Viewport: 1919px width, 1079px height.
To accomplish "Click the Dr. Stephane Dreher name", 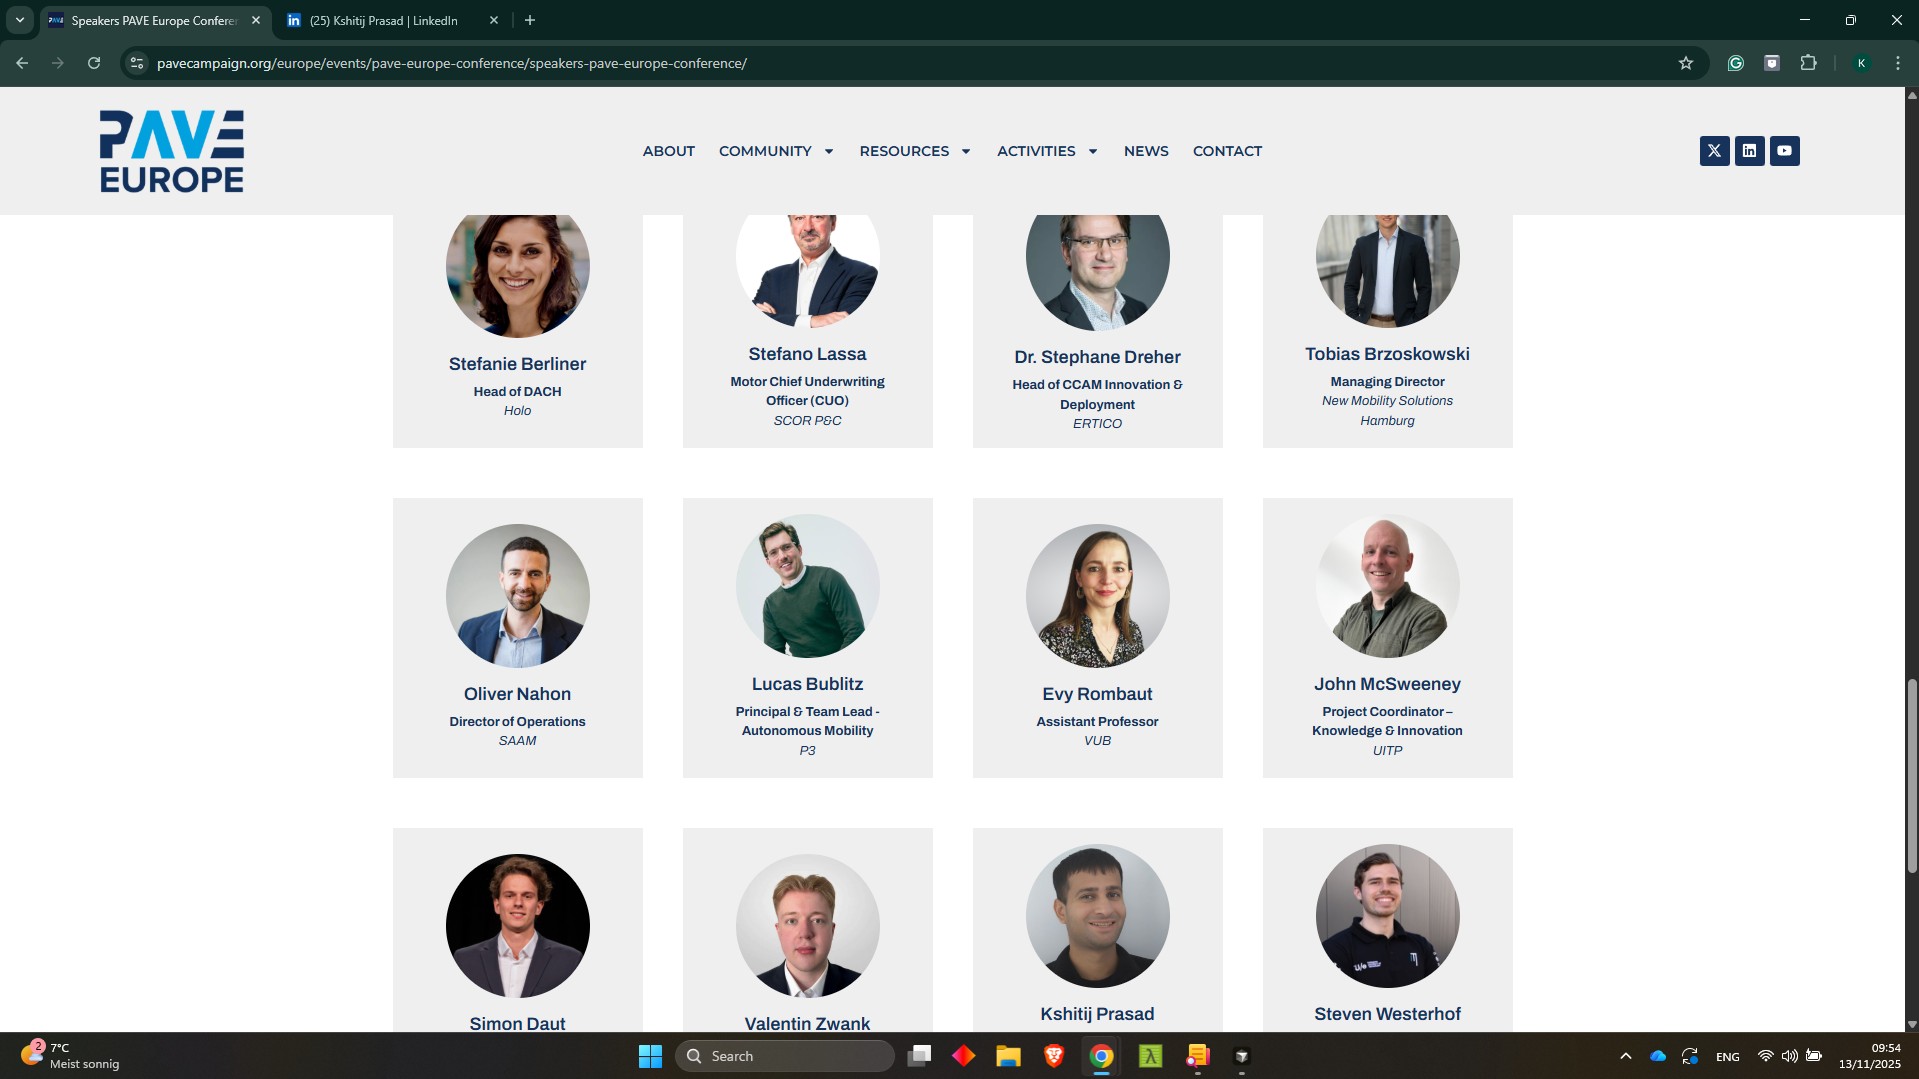I will click(1097, 357).
